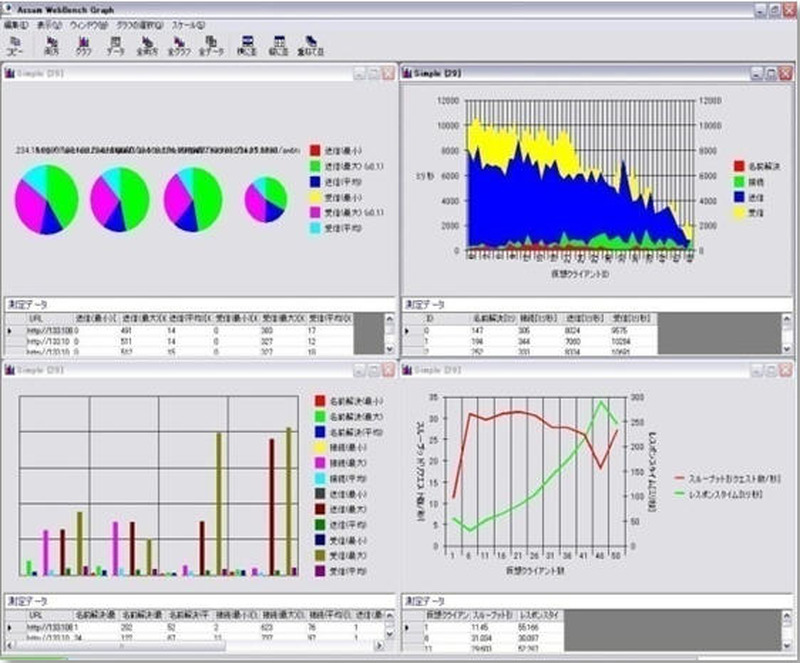Maximize the bar chart Simple window
The image size is (800, 663).
[x=372, y=371]
